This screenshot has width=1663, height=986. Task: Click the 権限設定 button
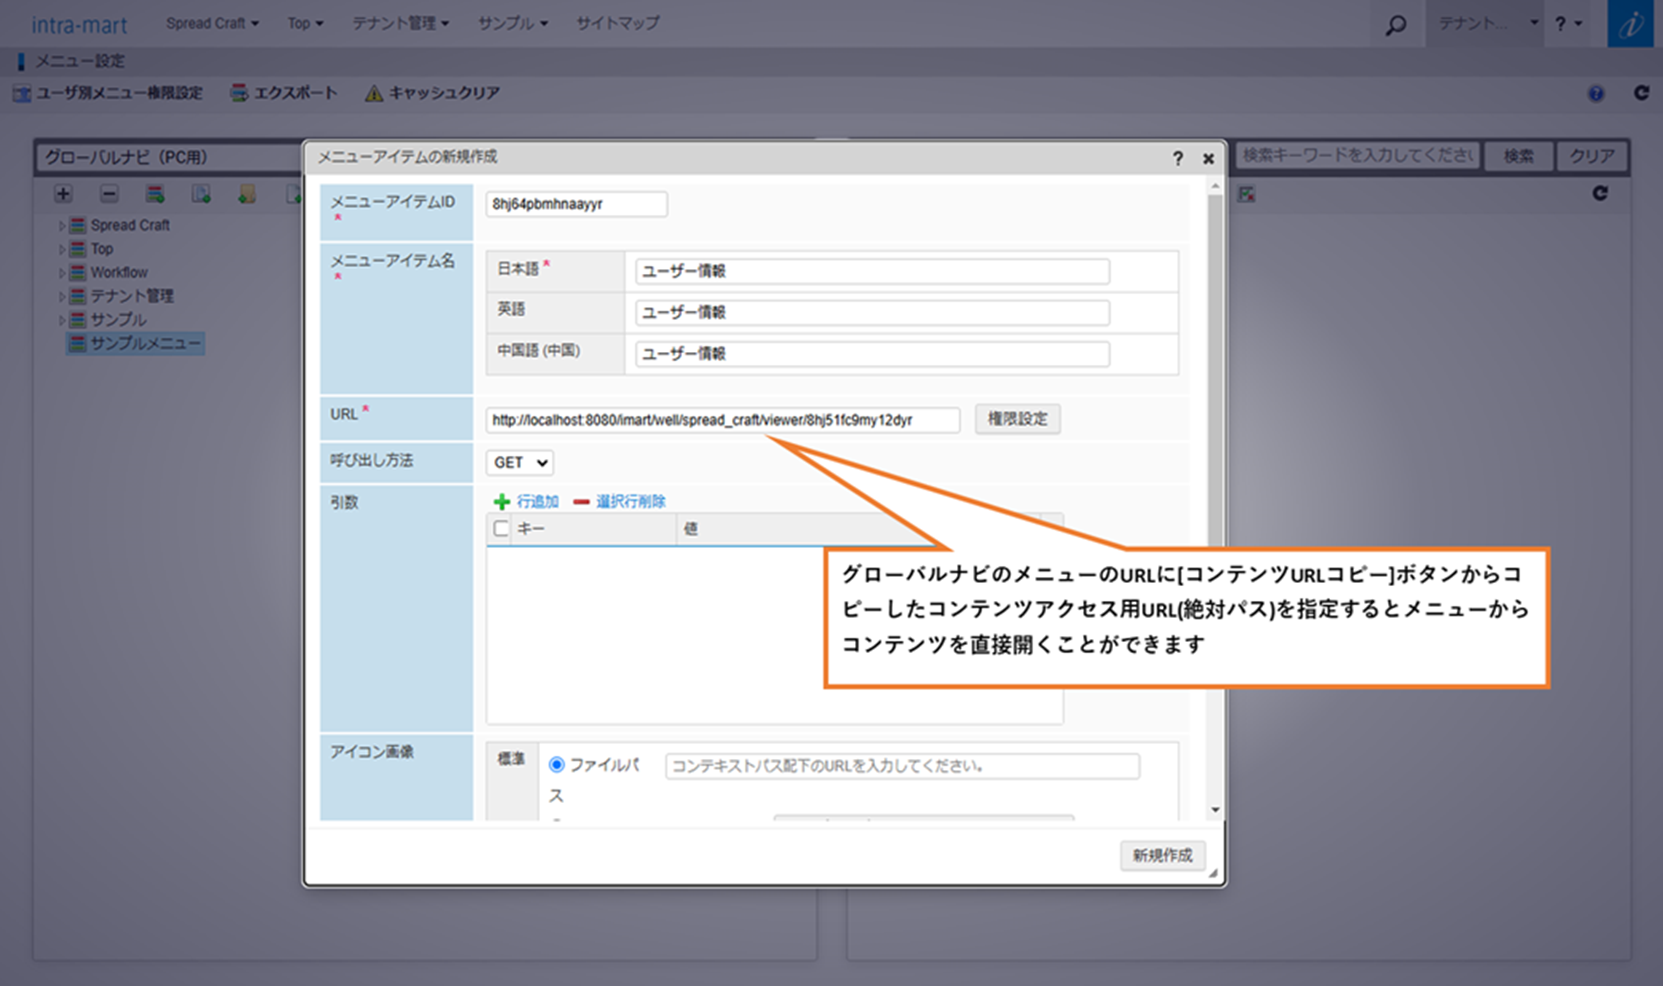click(1017, 419)
